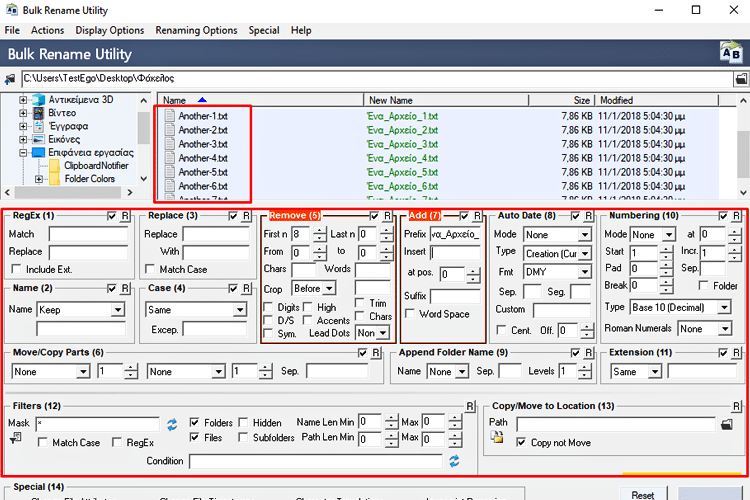Sort by Size column header
Viewport: 750px width, 500px height.
pos(561,100)
